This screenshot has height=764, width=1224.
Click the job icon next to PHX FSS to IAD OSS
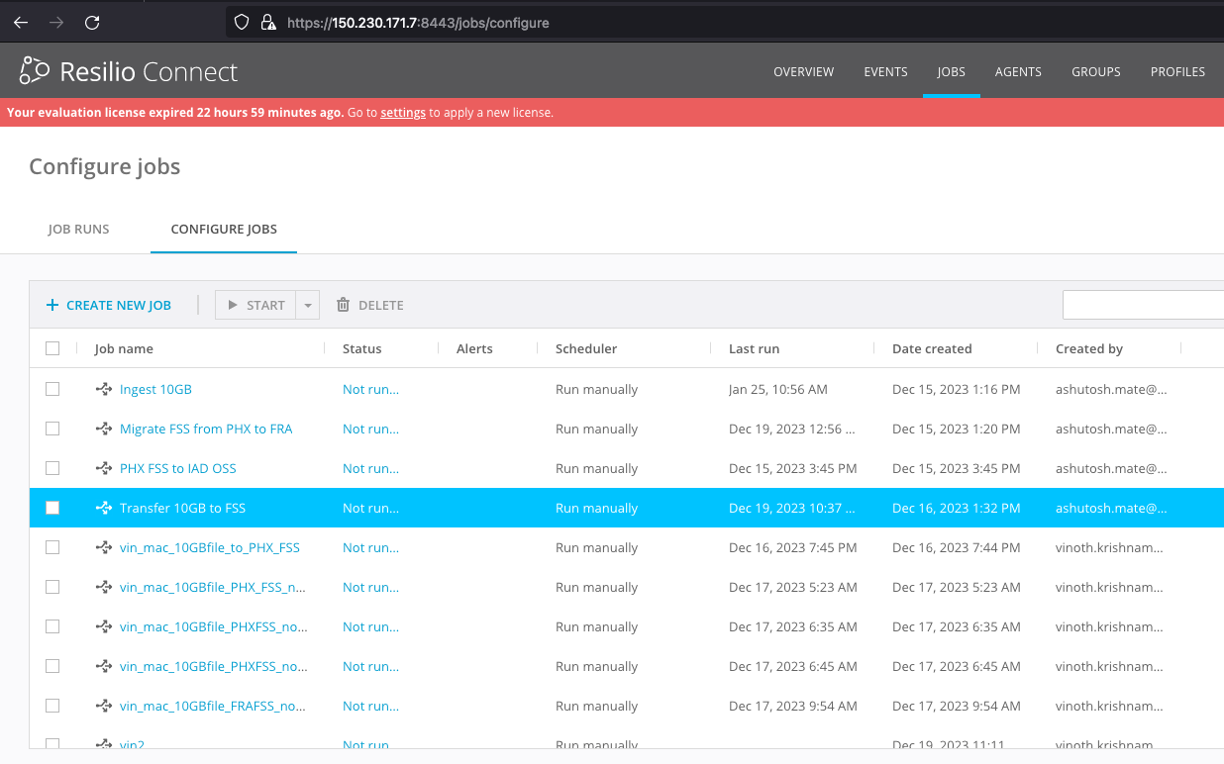104,468
